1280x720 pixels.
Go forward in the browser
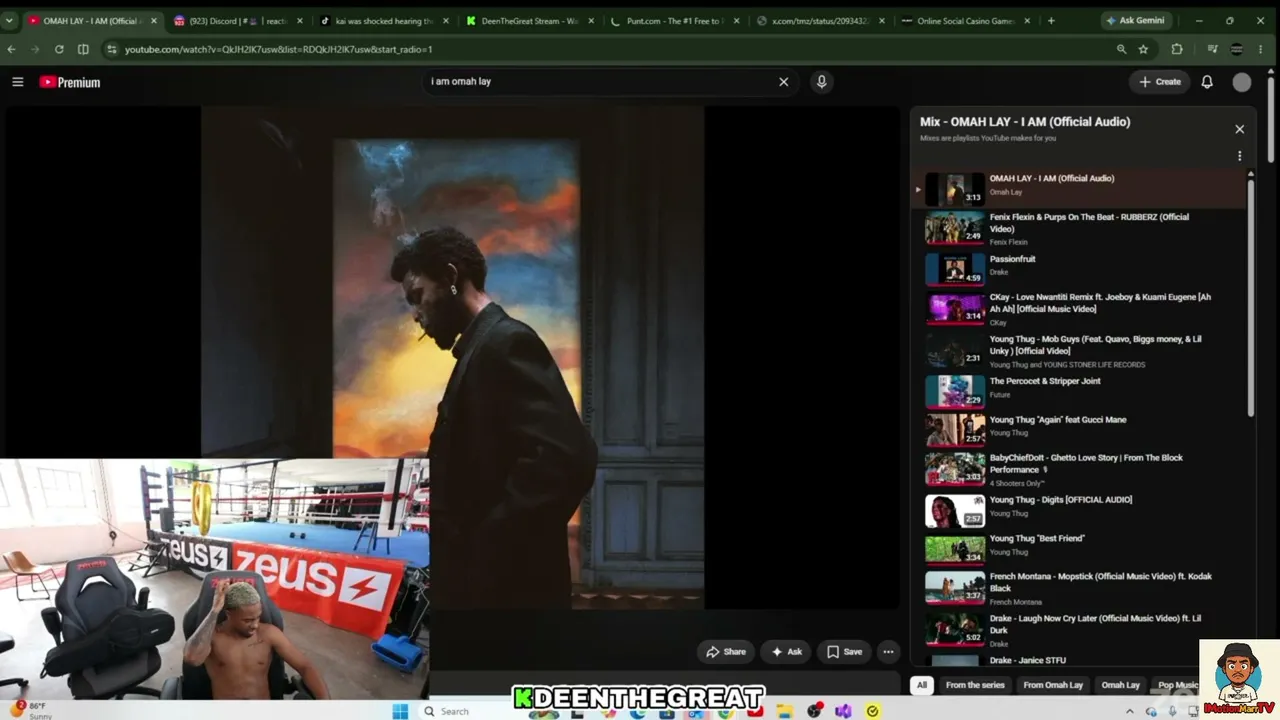(x=35, y=49)
